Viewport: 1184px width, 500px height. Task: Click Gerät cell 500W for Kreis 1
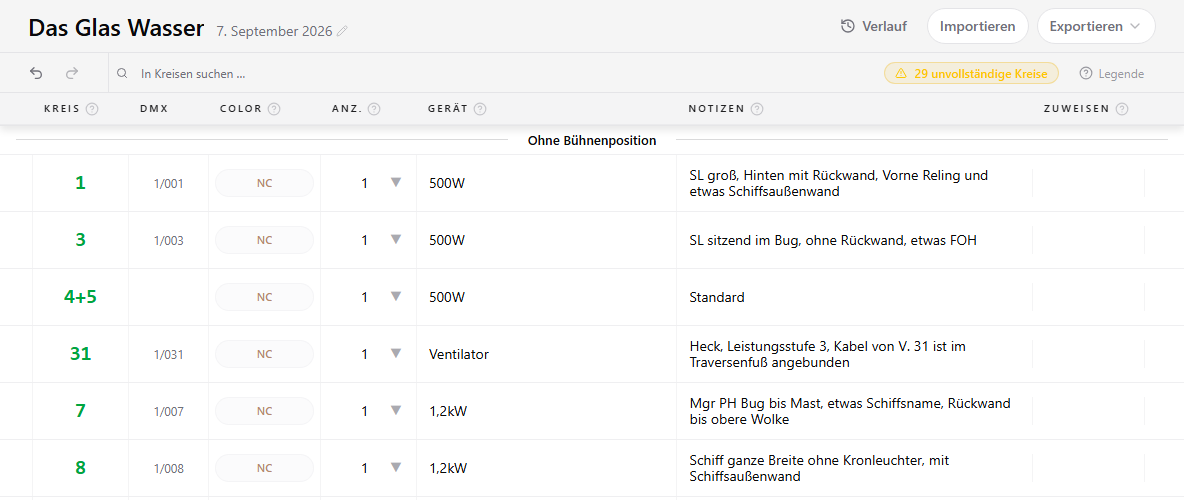546,183
